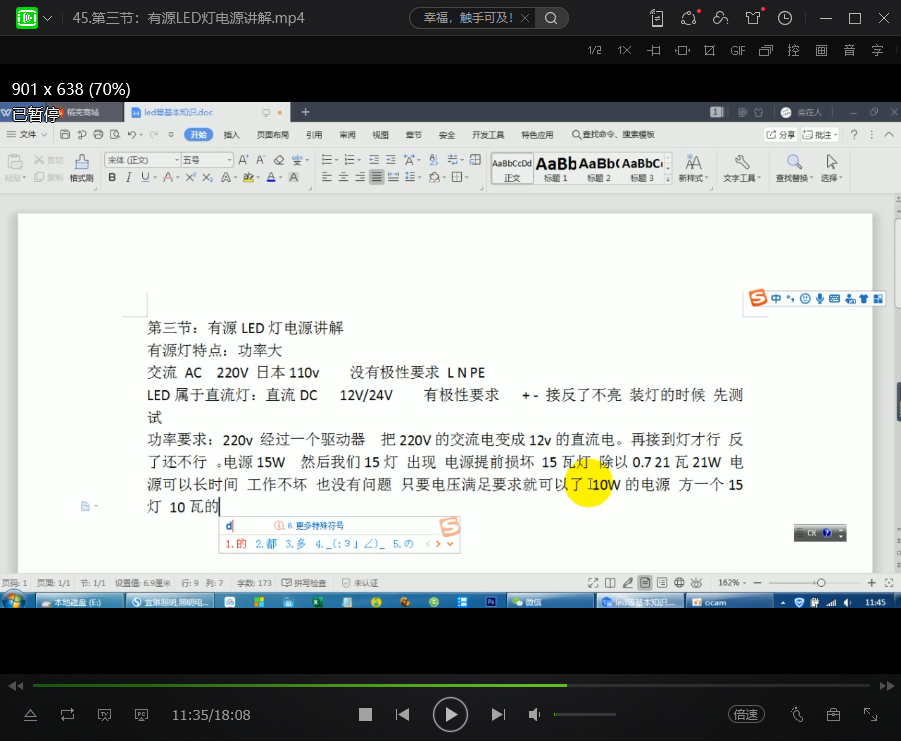Click the eject open-file icon

(30, 714)
